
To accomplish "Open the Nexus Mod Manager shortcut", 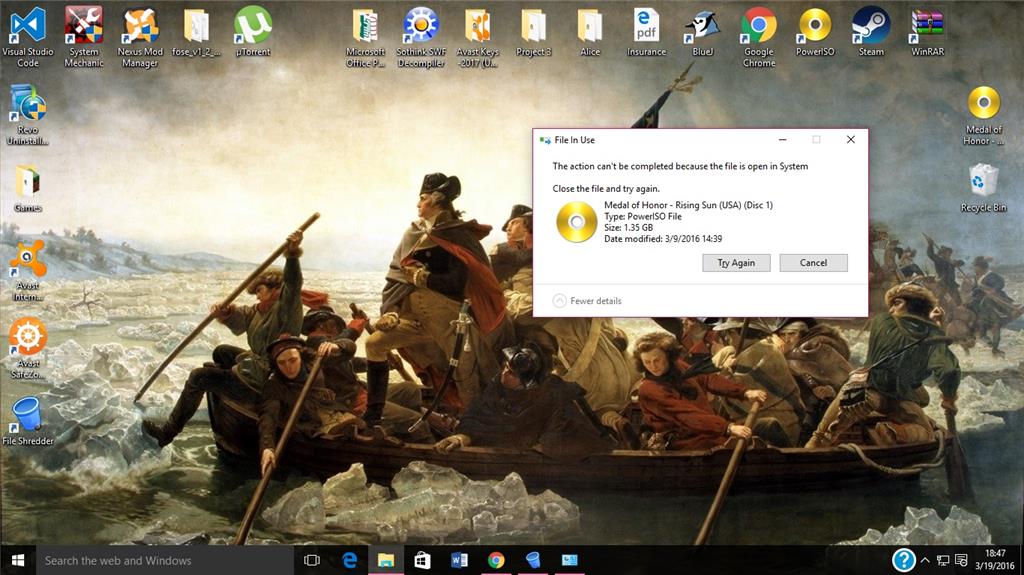I will (140, 36).
